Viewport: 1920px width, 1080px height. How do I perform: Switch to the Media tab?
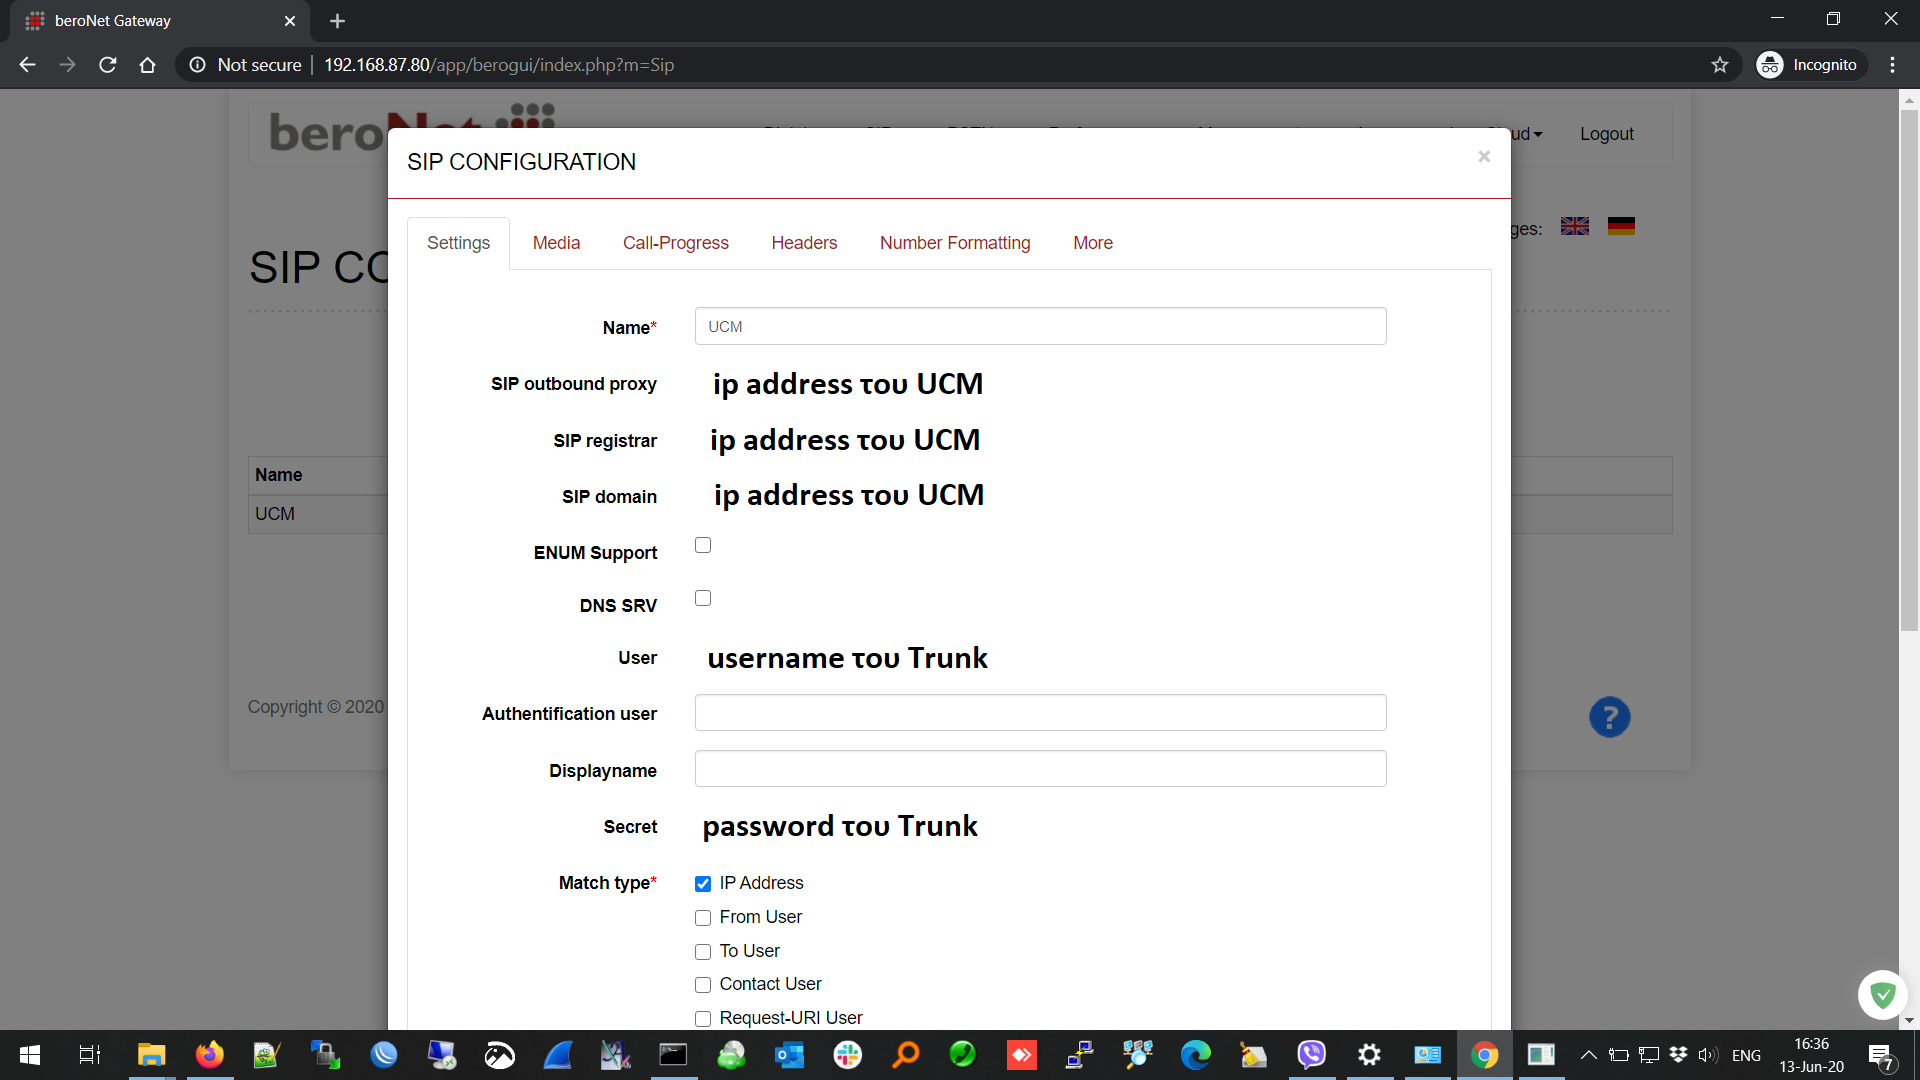click(x=556, y=243)
